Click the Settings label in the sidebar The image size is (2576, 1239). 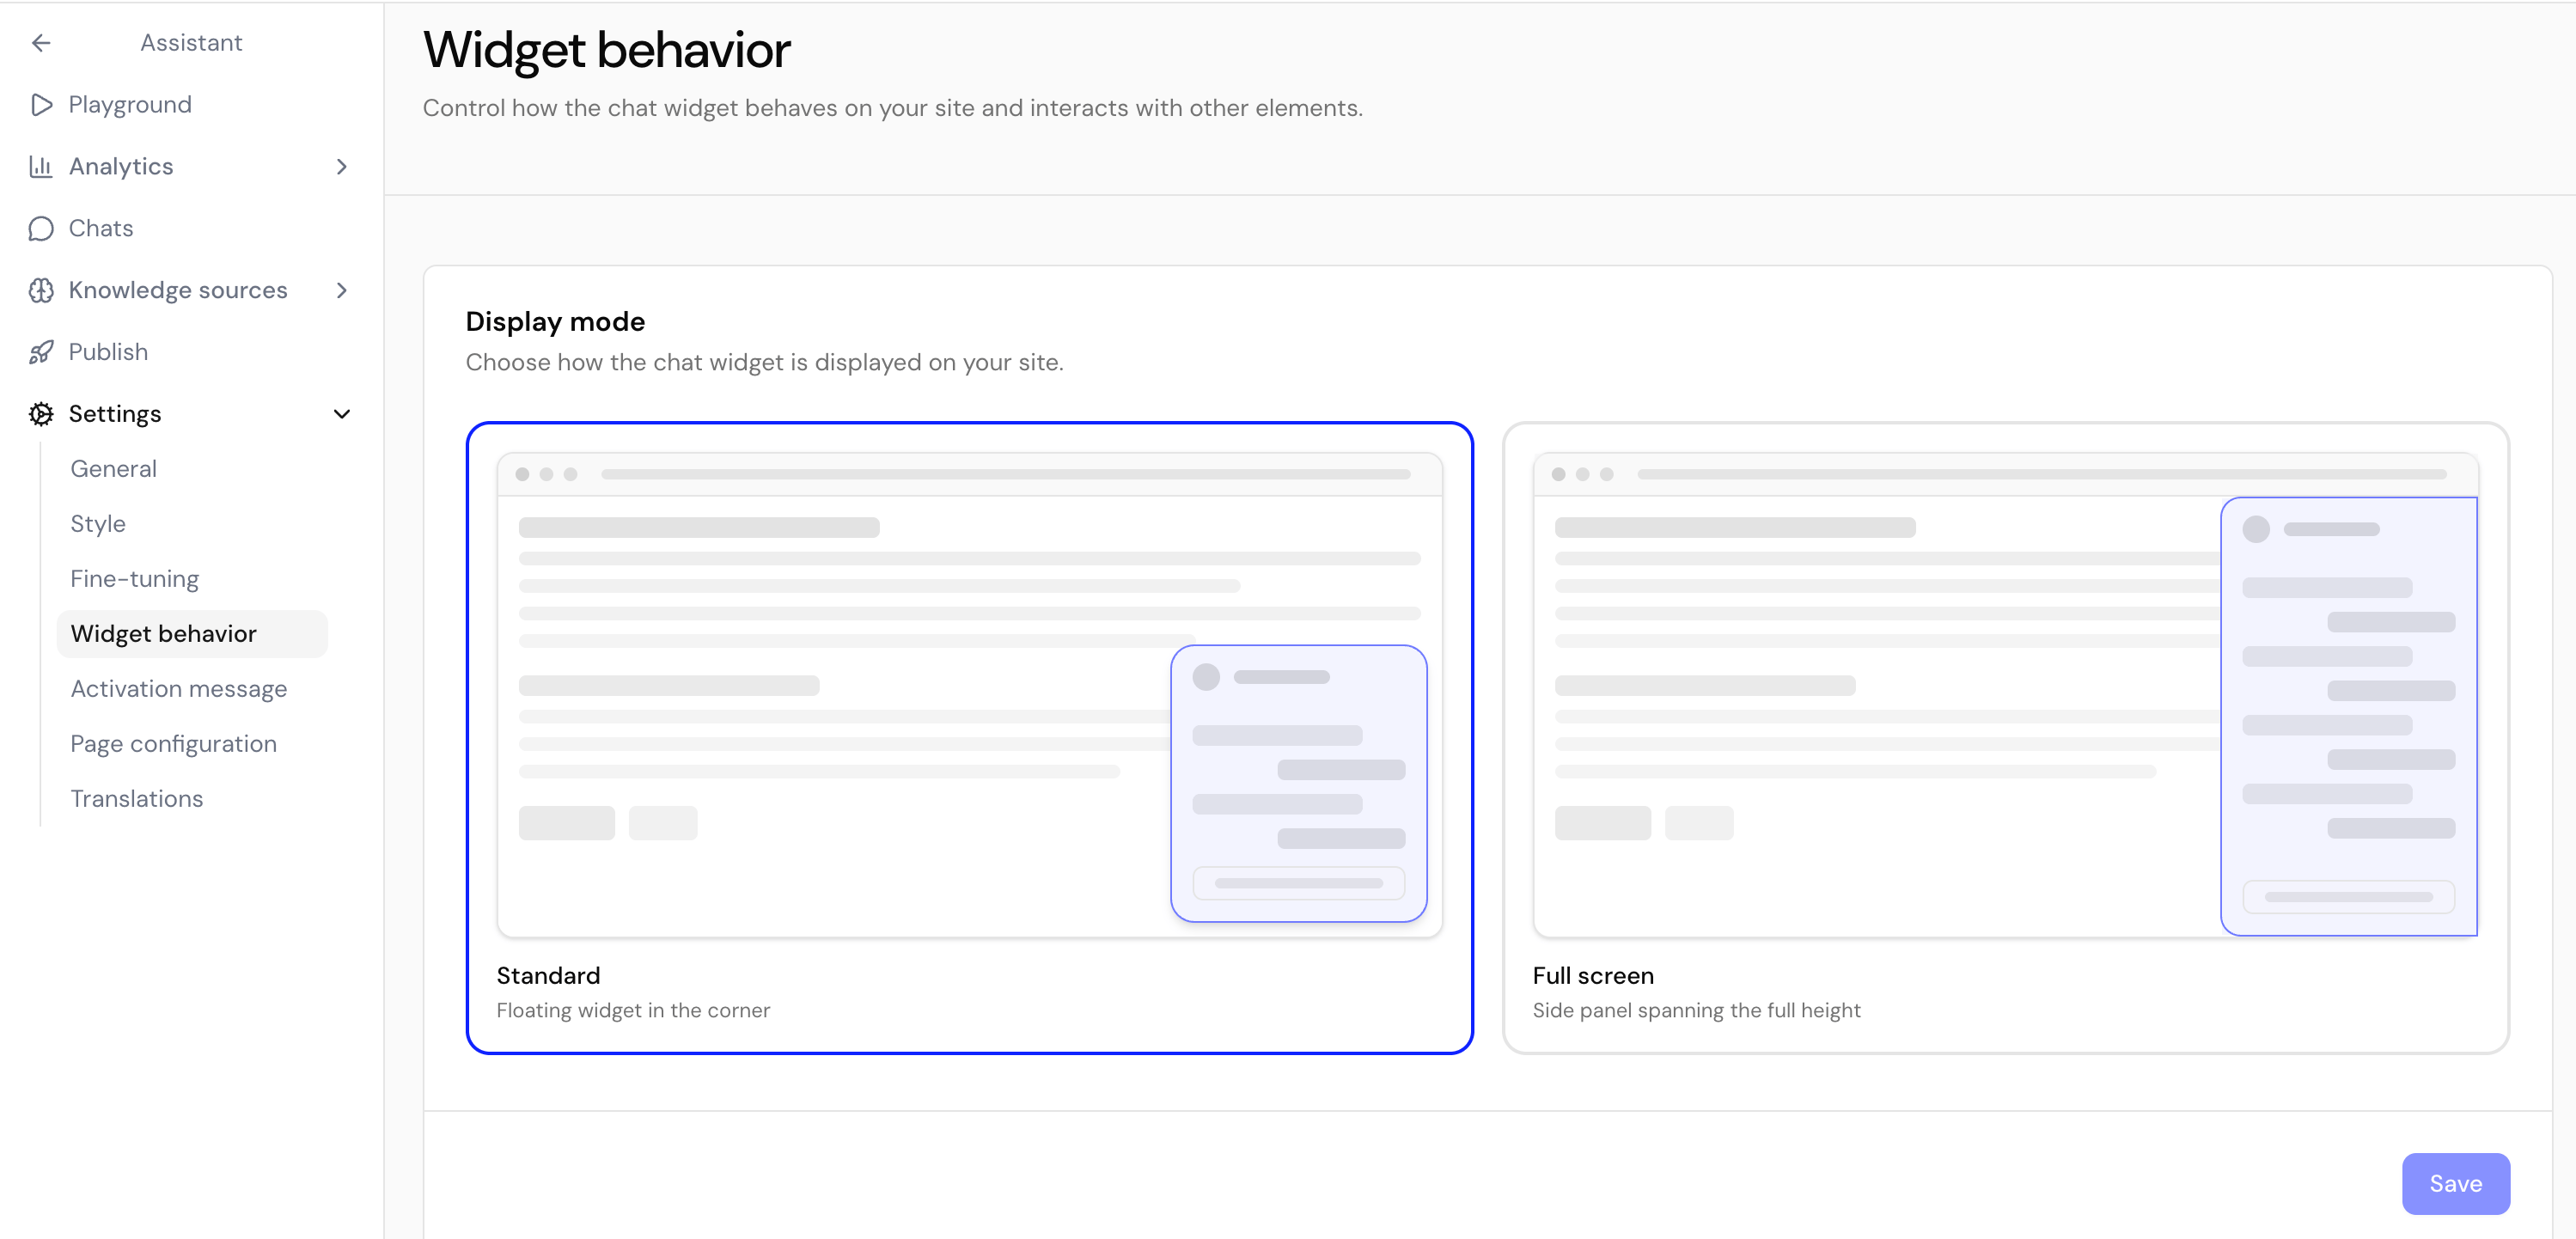click(x=115, y=414)
